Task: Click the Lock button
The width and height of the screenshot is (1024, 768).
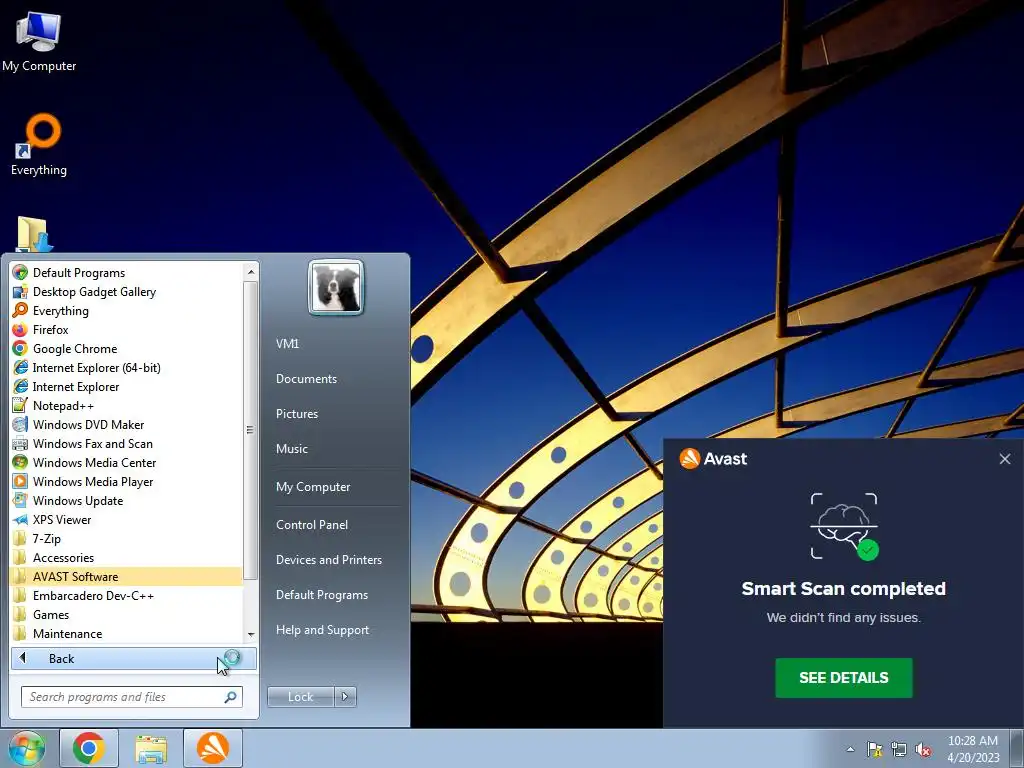Action: (300, 697)
